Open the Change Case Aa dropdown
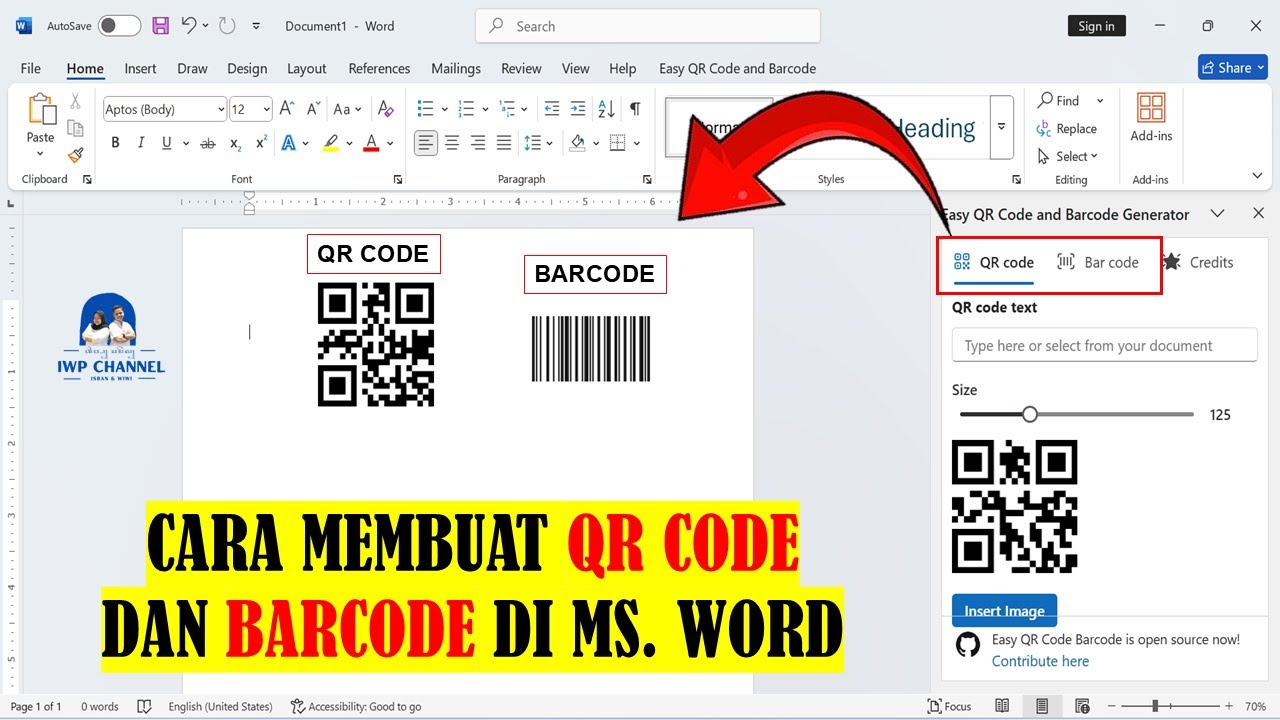Image resolution: width=1280 pixels, height=720 pixels. [x=347, y=109]
